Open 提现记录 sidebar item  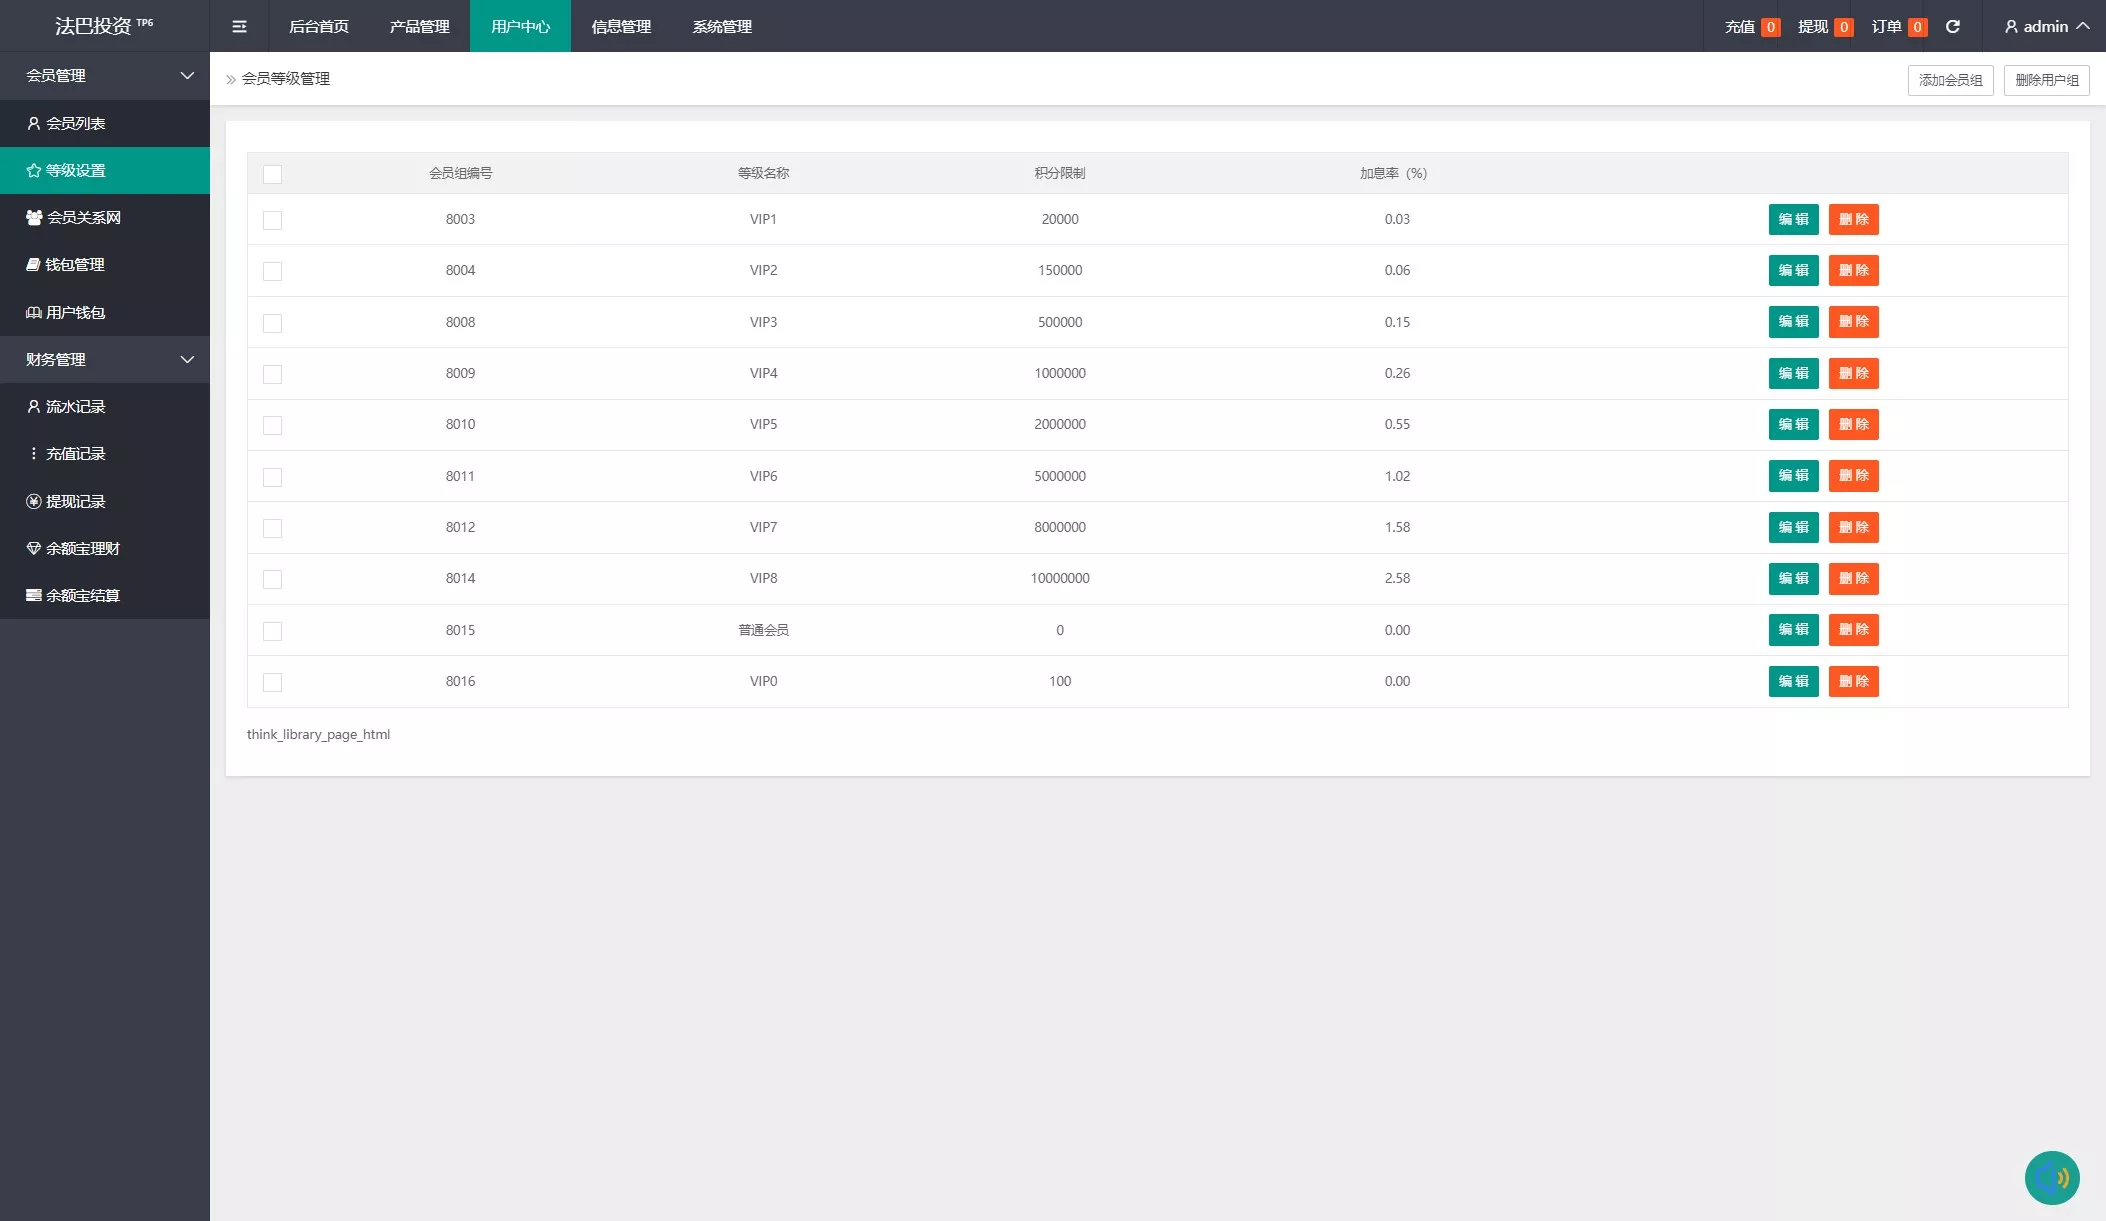pyautogui.click(x=76, y=501)
